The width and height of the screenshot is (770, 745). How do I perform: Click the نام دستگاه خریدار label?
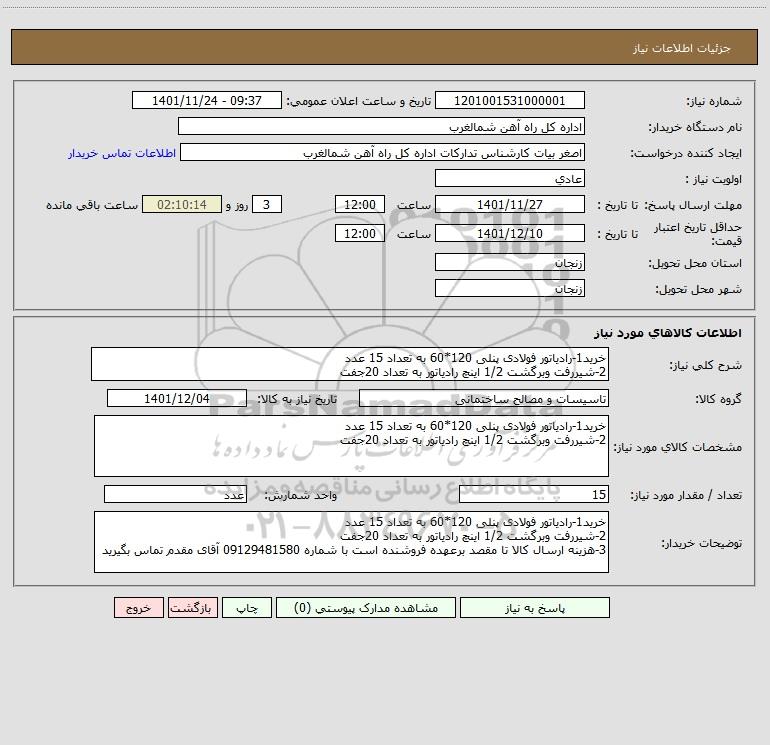(x=695, y=128)
